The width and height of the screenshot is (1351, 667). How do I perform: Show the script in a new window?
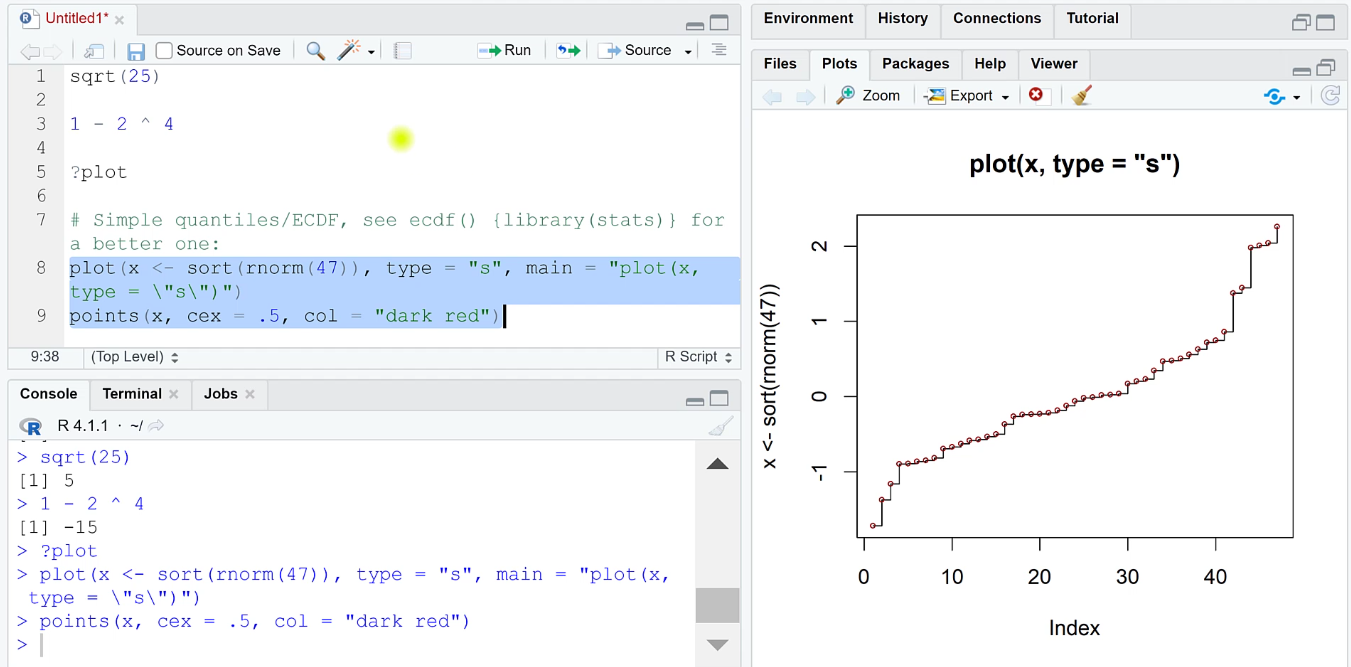94,51
